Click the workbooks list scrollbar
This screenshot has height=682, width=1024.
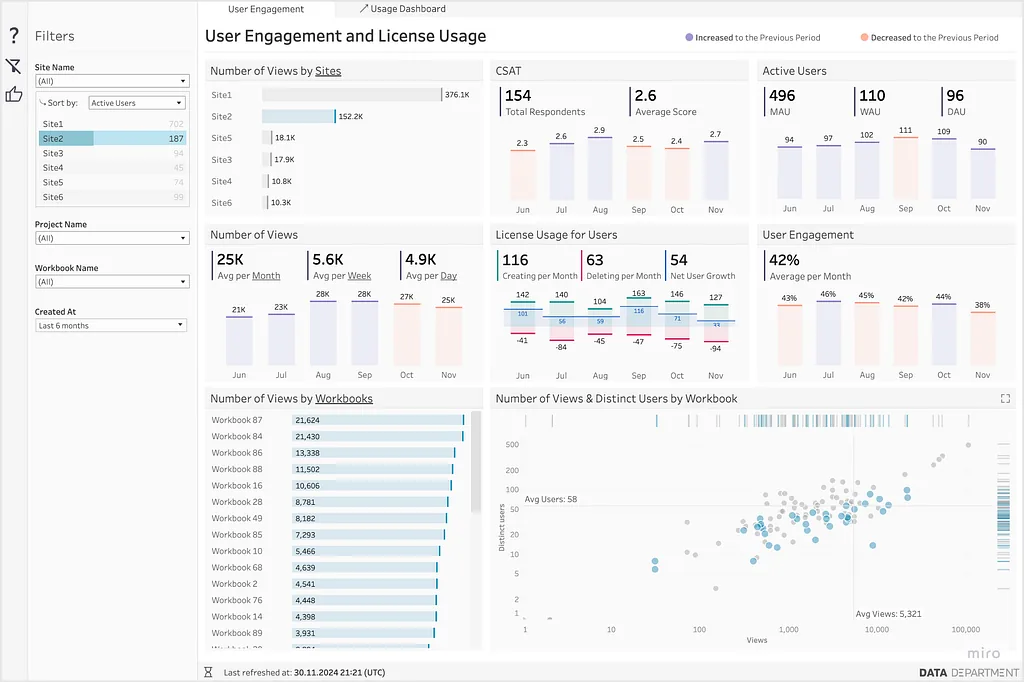point(476,463)
